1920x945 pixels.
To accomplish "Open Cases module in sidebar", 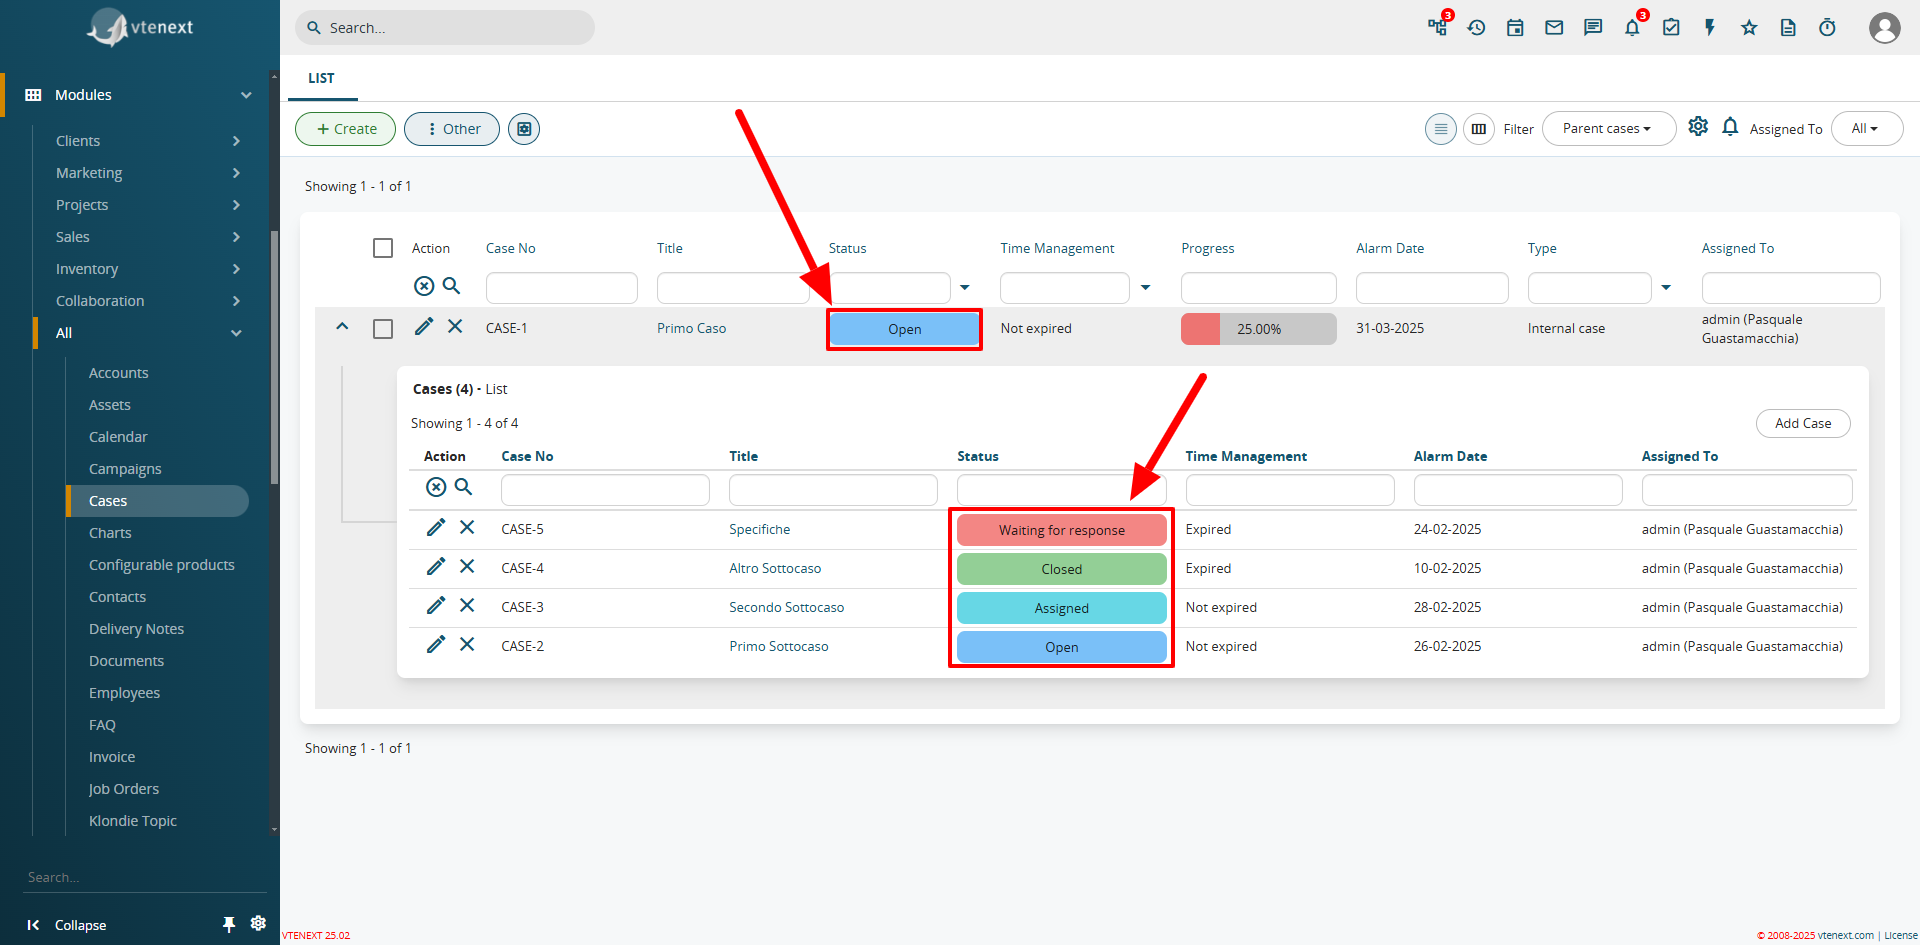I will click(158, 501).
